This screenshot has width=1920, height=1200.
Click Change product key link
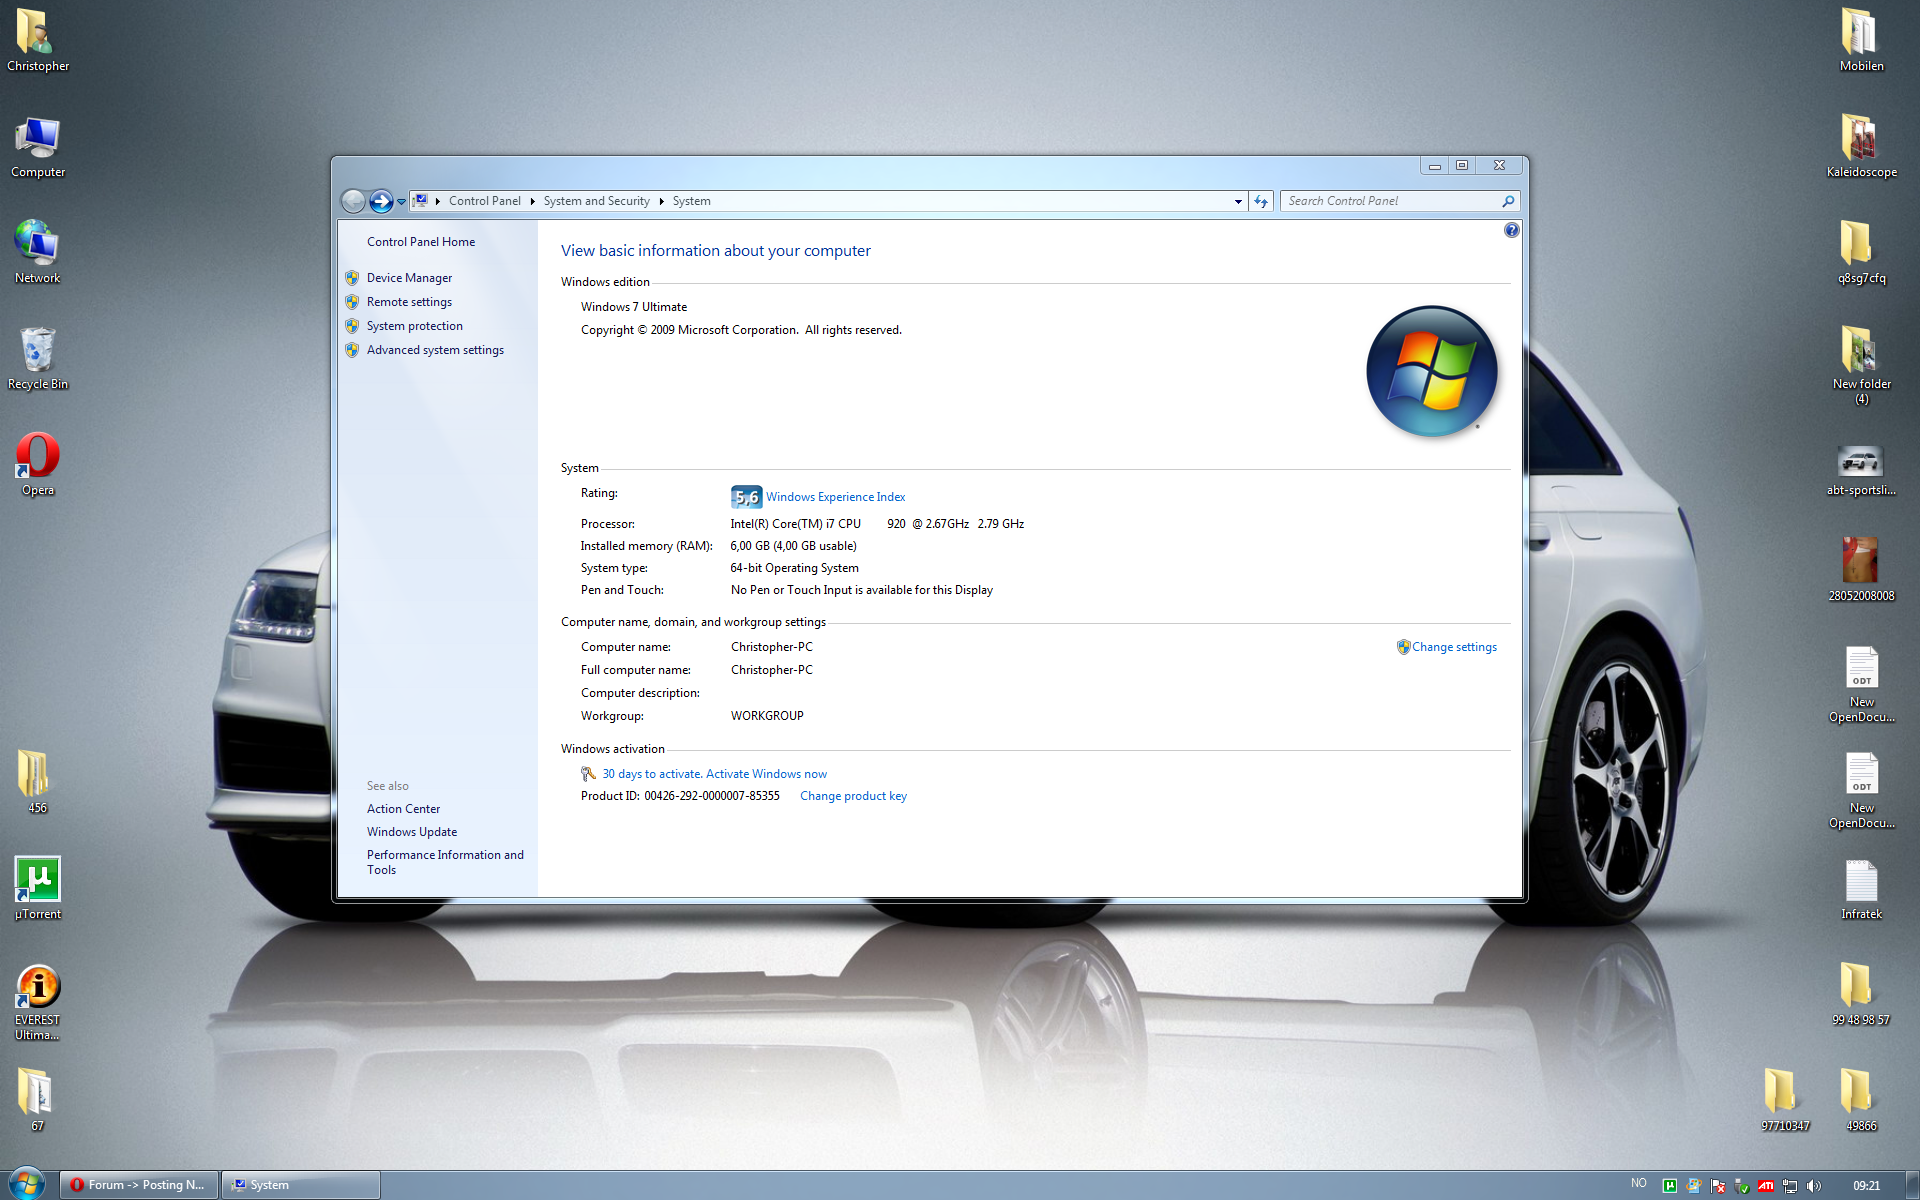853,796
